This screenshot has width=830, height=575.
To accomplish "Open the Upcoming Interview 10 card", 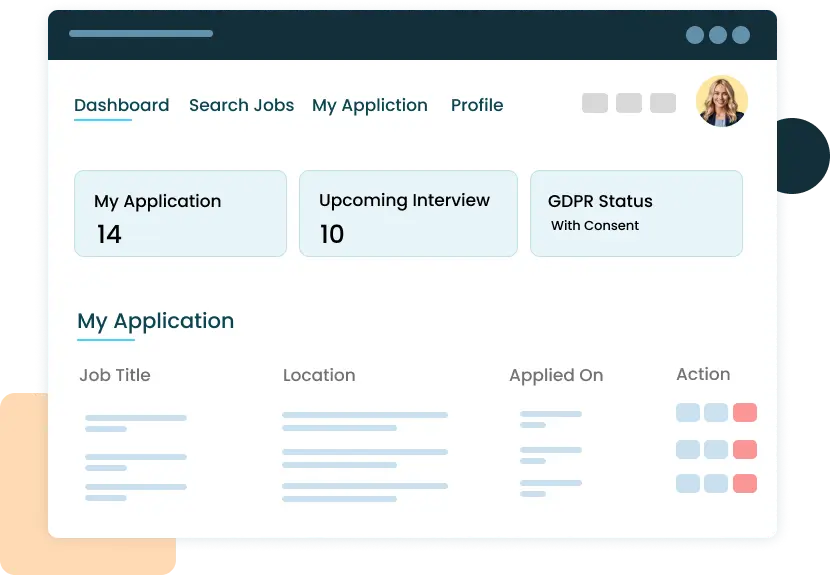I will (x=408, y=213).
